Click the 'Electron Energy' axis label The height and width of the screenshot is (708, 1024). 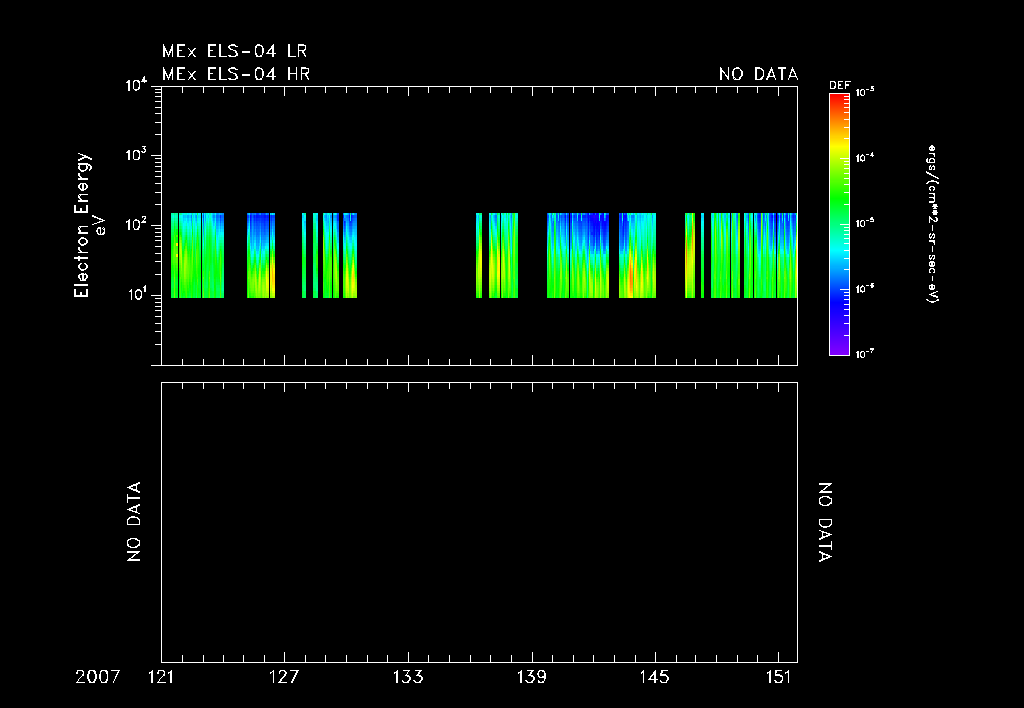pyautogui.click(x=82, y=225)
